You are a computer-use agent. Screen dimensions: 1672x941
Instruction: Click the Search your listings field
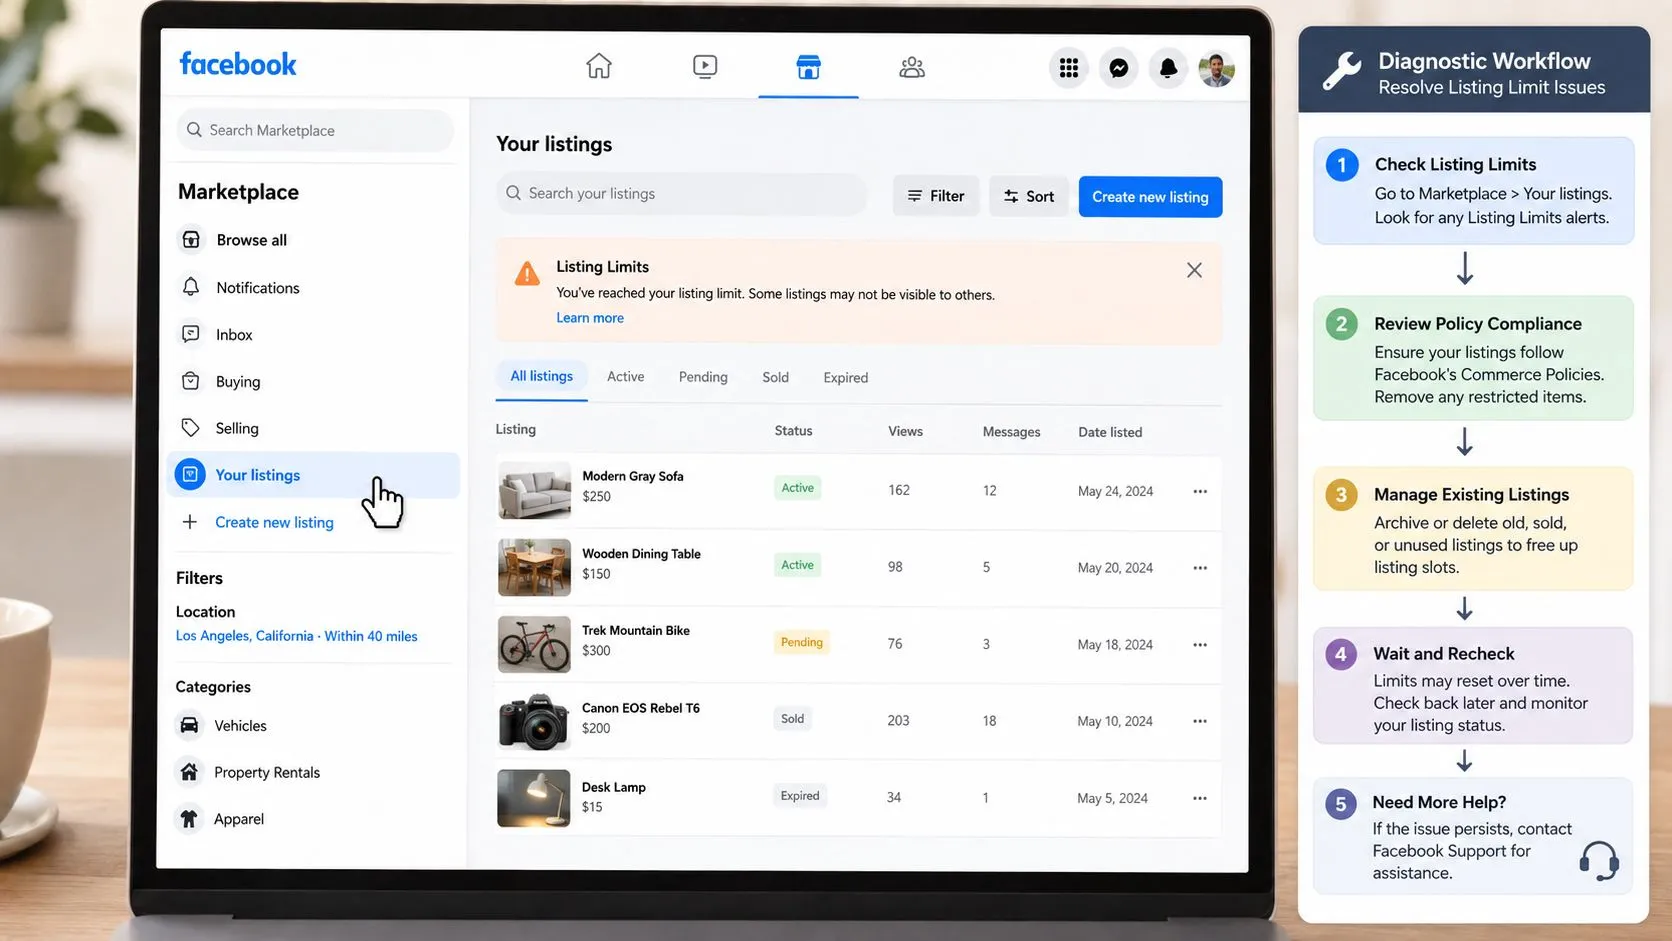(x=682, y=194)
